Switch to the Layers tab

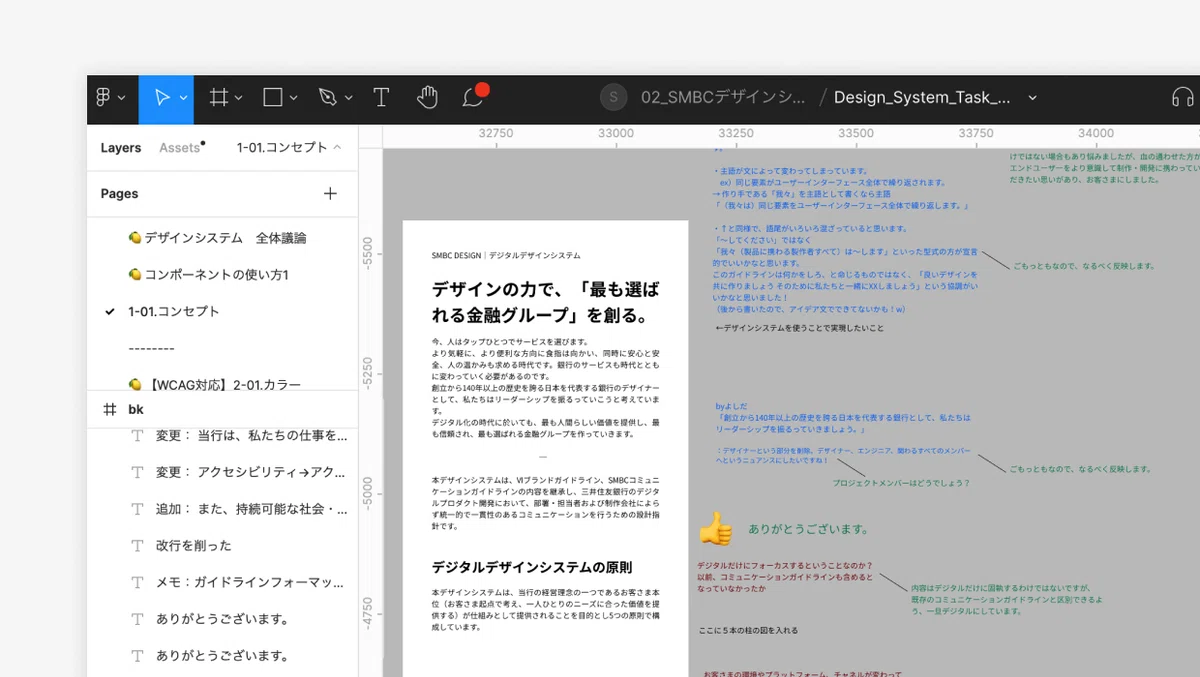click(x=121, y=147)
